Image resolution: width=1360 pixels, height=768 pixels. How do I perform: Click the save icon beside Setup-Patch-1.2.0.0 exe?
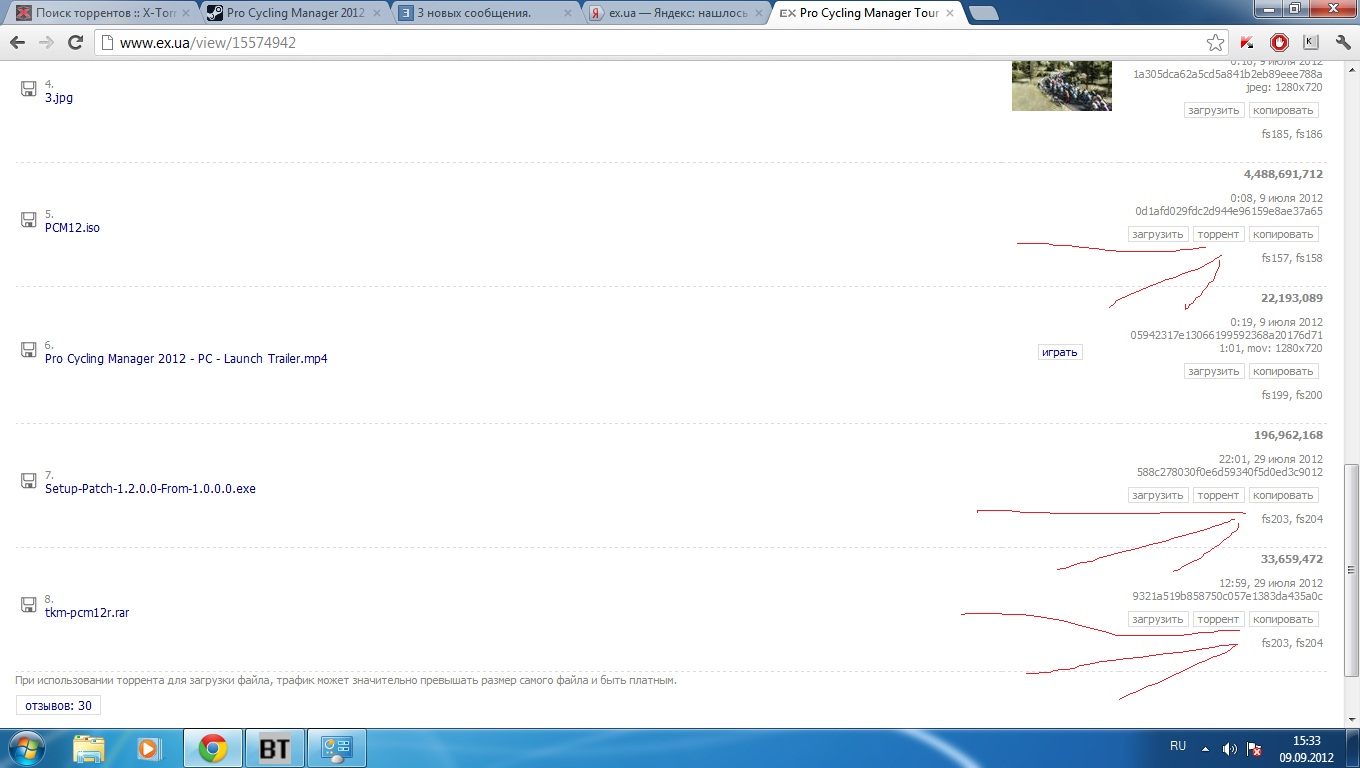click(x=29, y=480)
